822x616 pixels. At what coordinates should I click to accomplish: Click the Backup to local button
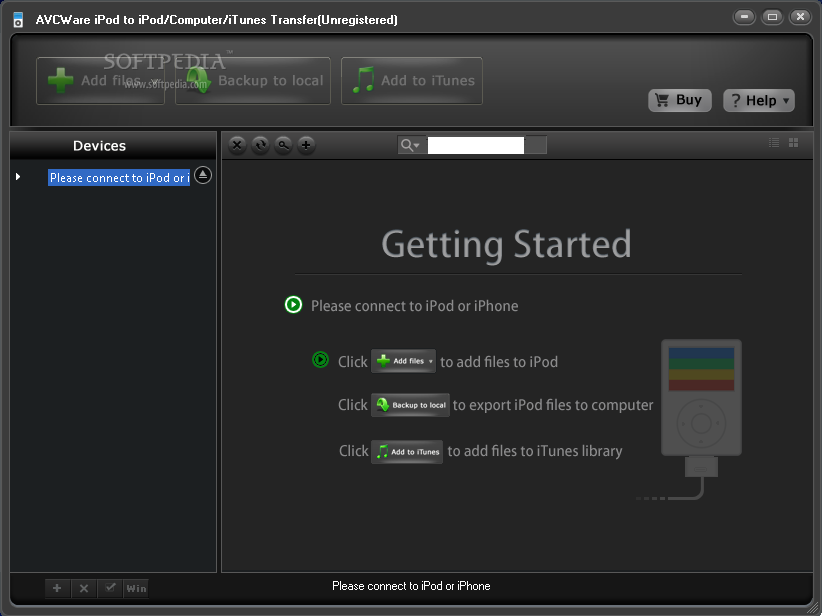(x=253, y=81)
